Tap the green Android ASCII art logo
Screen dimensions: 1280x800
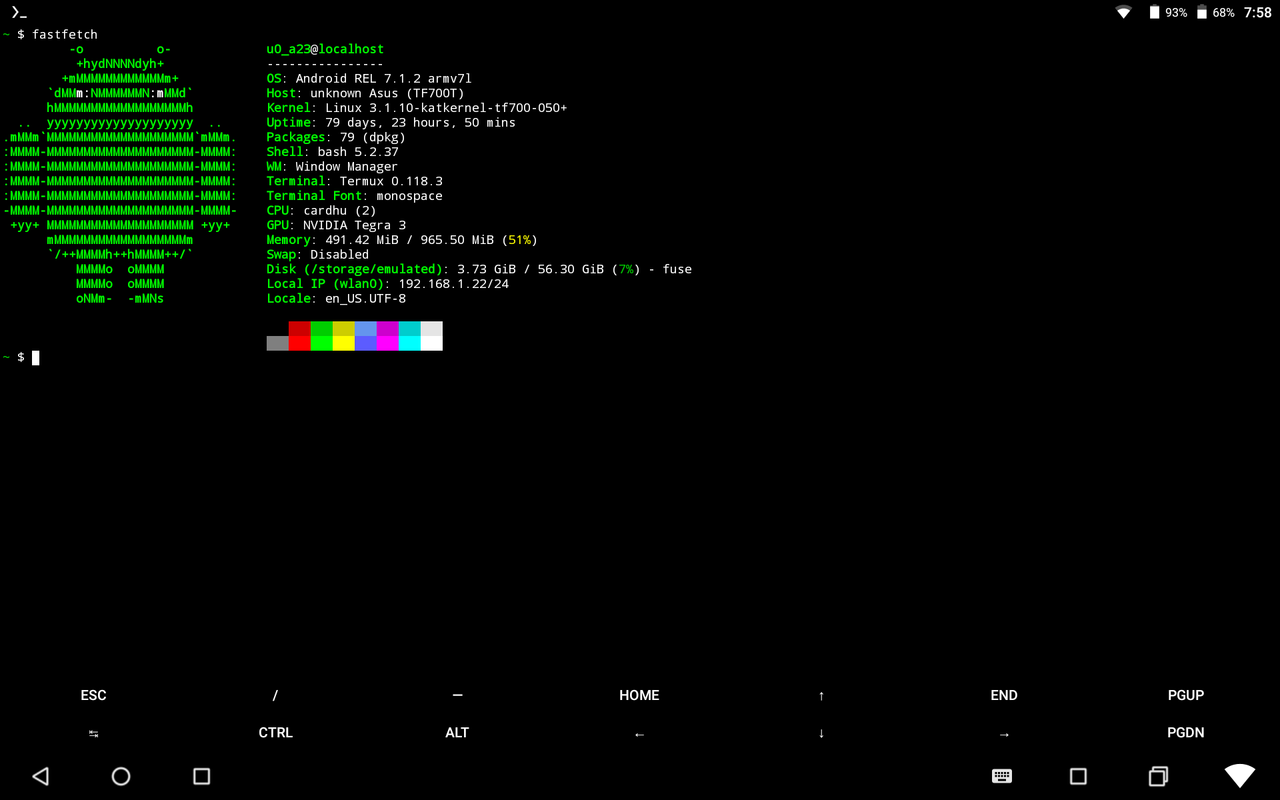coord(120,174)
